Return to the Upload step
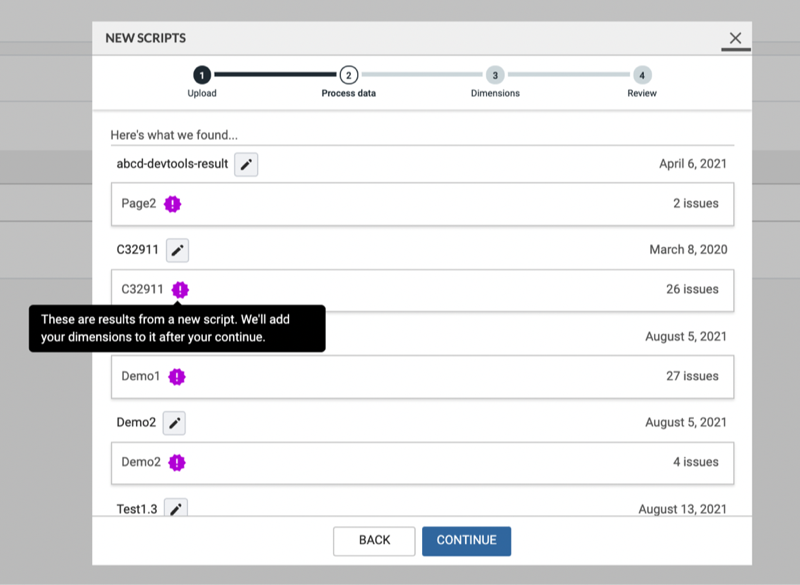The width and height of the screenshot is (800, 585). tap(202, 74)
